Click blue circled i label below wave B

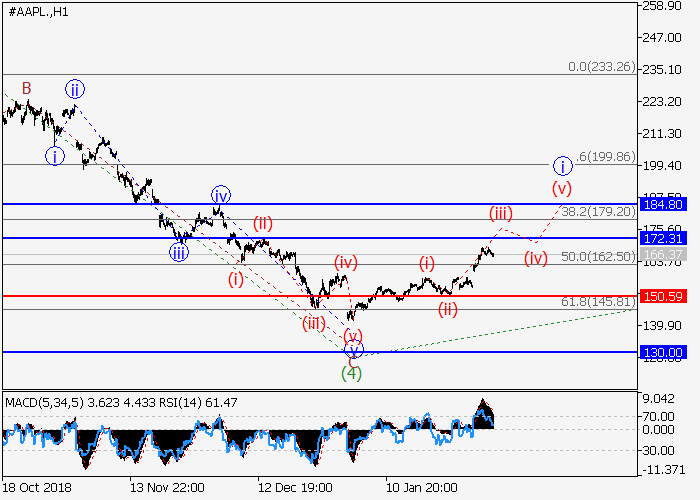click(x=55, y=156)
